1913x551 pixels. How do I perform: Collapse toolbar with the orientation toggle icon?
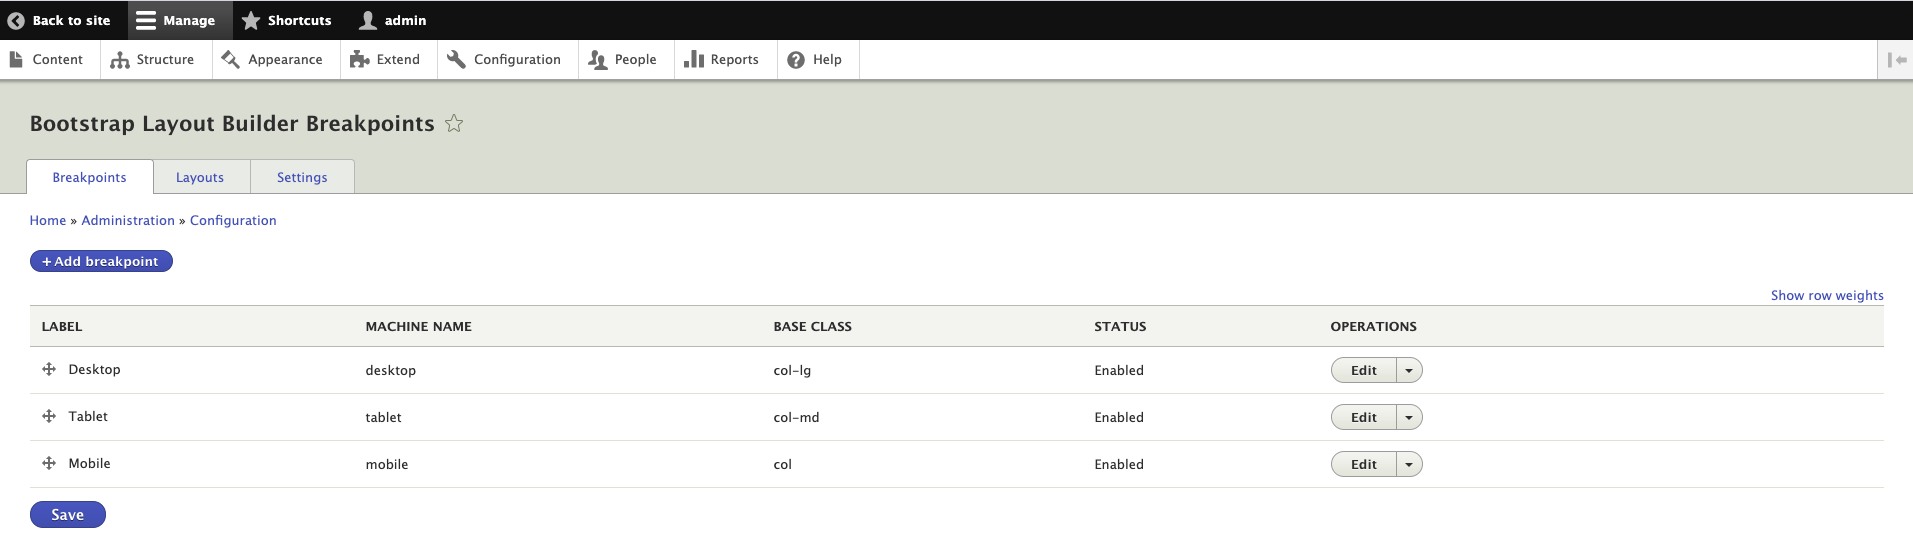(x=1896, y=60)
